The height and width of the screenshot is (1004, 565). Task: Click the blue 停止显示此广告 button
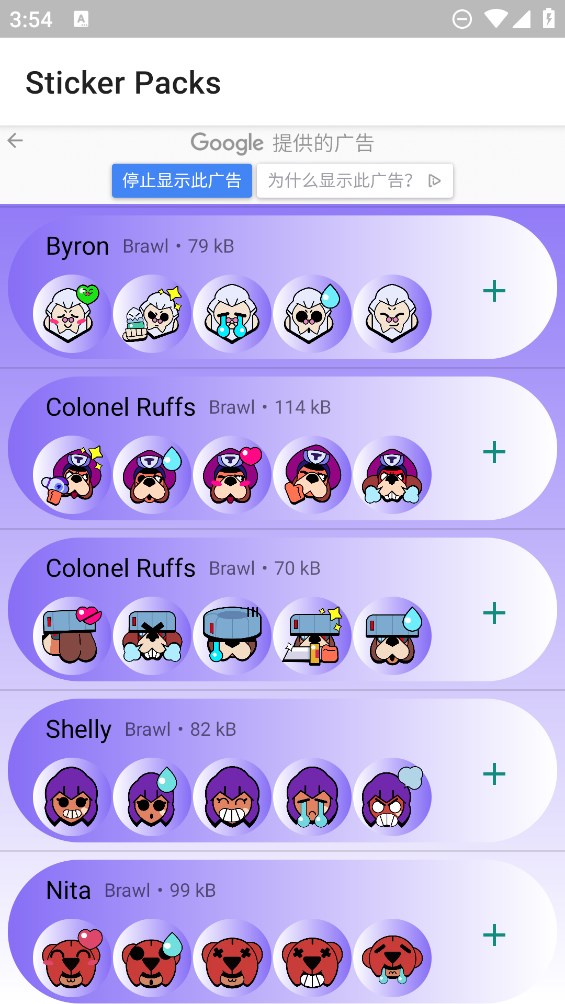[182, 181]
